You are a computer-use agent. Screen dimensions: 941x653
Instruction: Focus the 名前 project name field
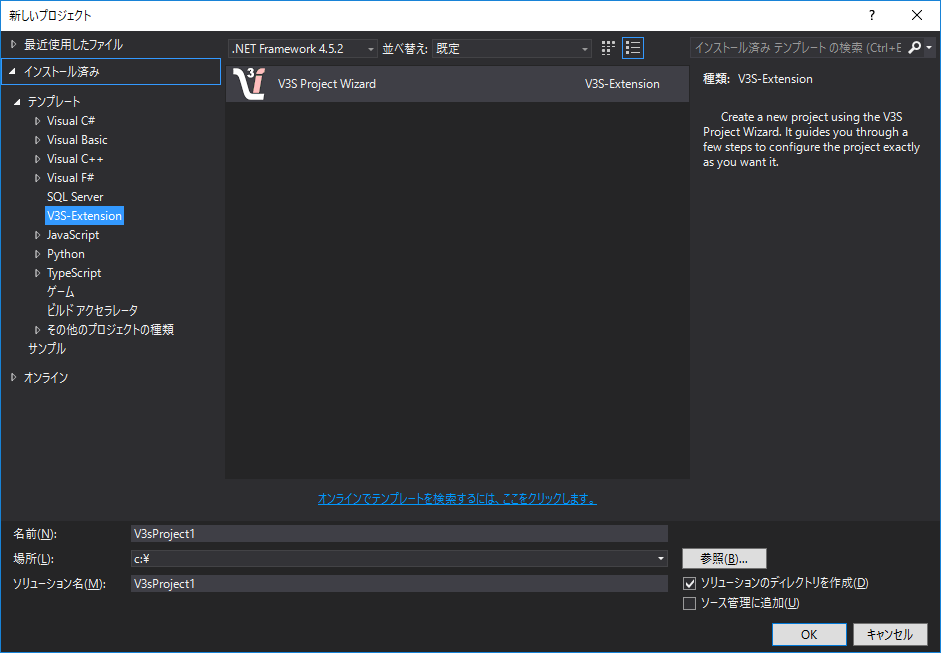point(399,534)
